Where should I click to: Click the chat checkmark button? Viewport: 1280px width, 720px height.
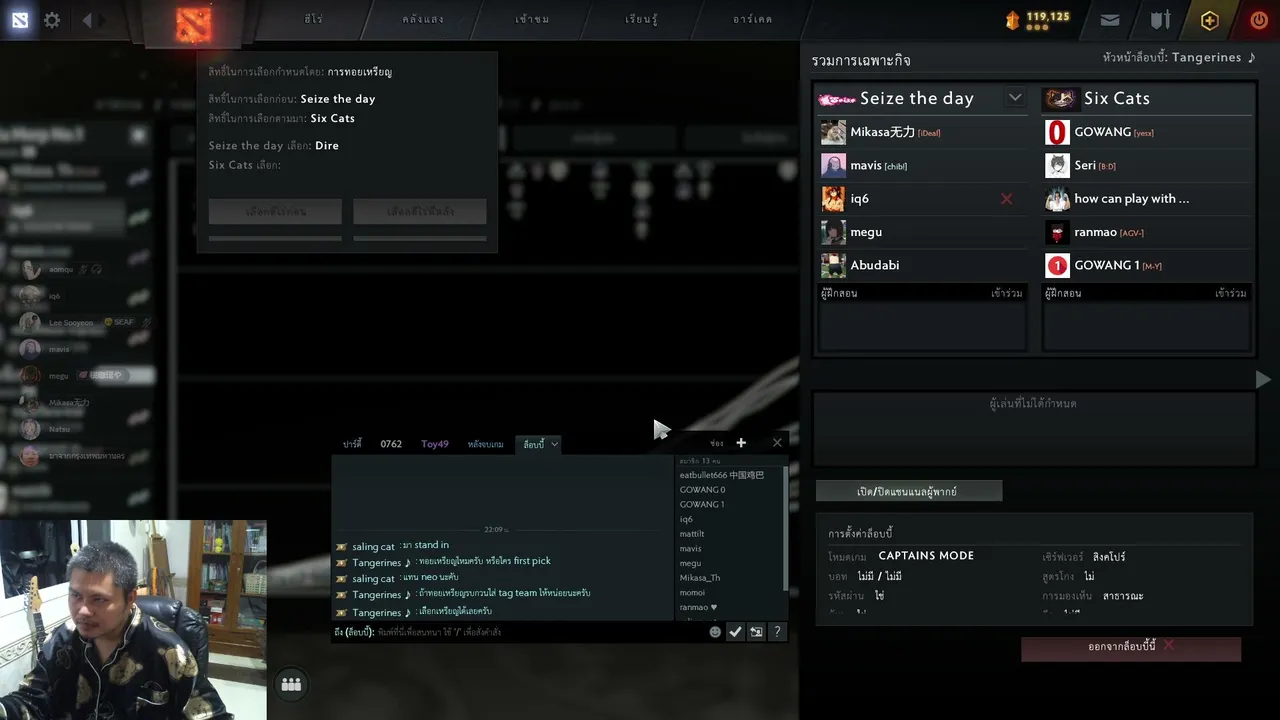735,632
